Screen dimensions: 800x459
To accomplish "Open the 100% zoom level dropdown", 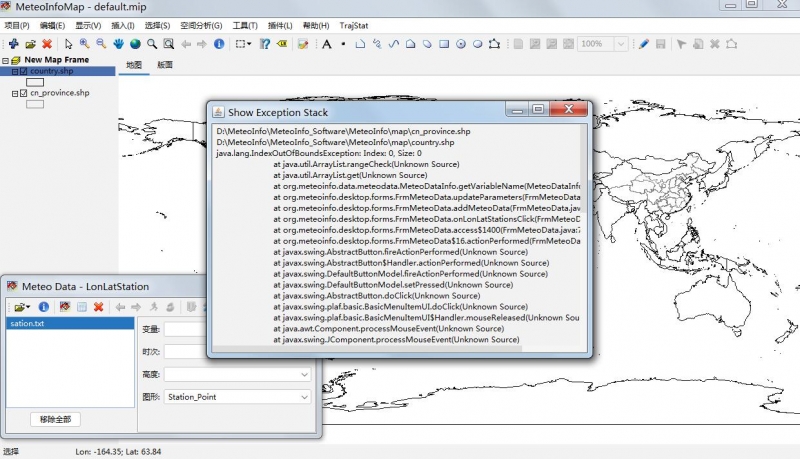I will point(622,44).
